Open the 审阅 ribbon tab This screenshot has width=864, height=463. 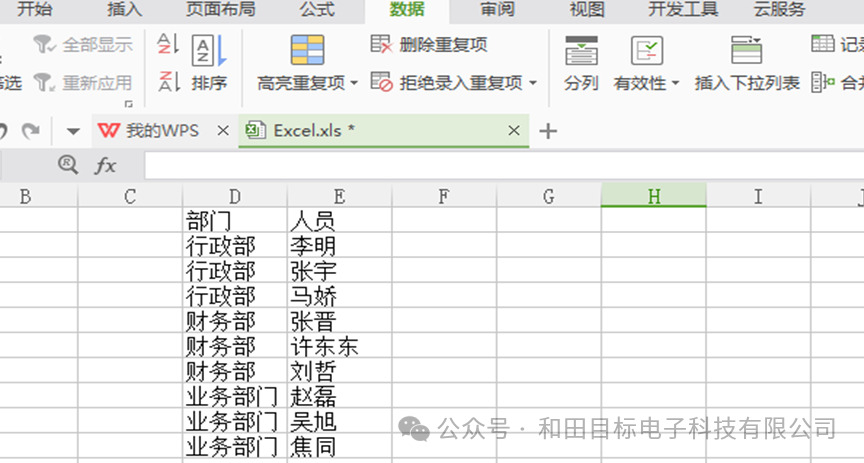click(x=497, y=9)
